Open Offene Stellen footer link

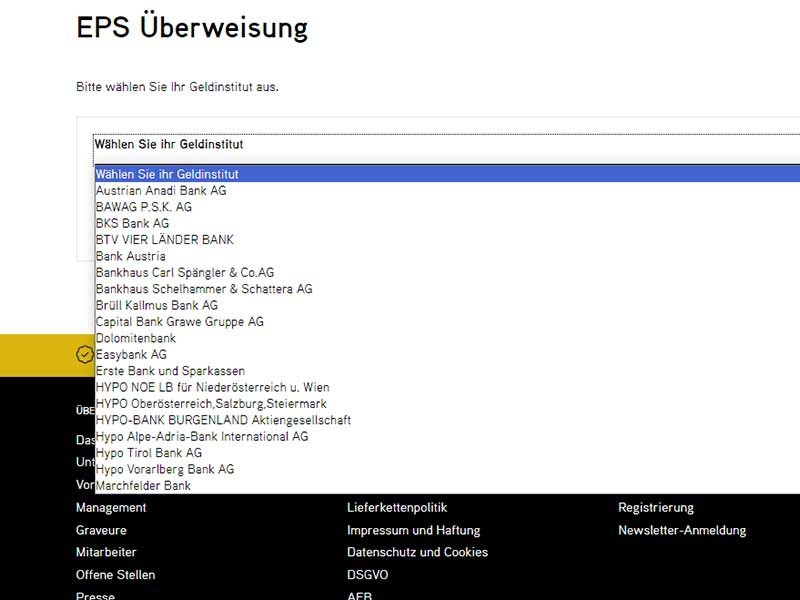click(115, 574)
